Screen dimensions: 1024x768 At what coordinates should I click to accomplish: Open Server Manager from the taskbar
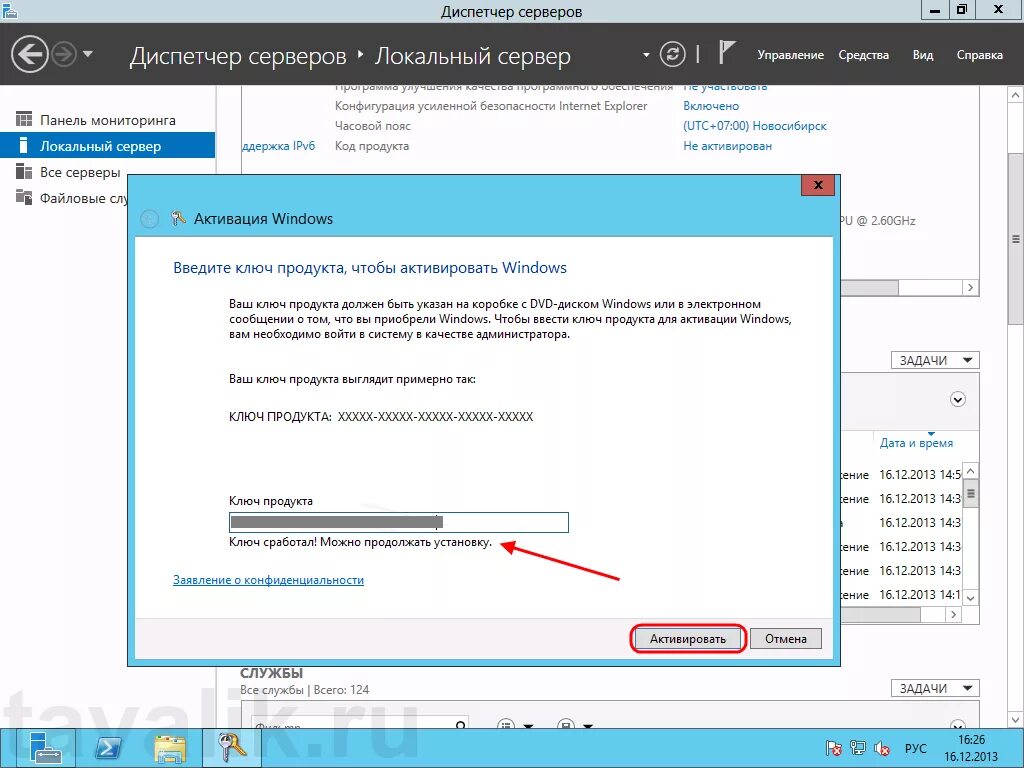[46, 748]
